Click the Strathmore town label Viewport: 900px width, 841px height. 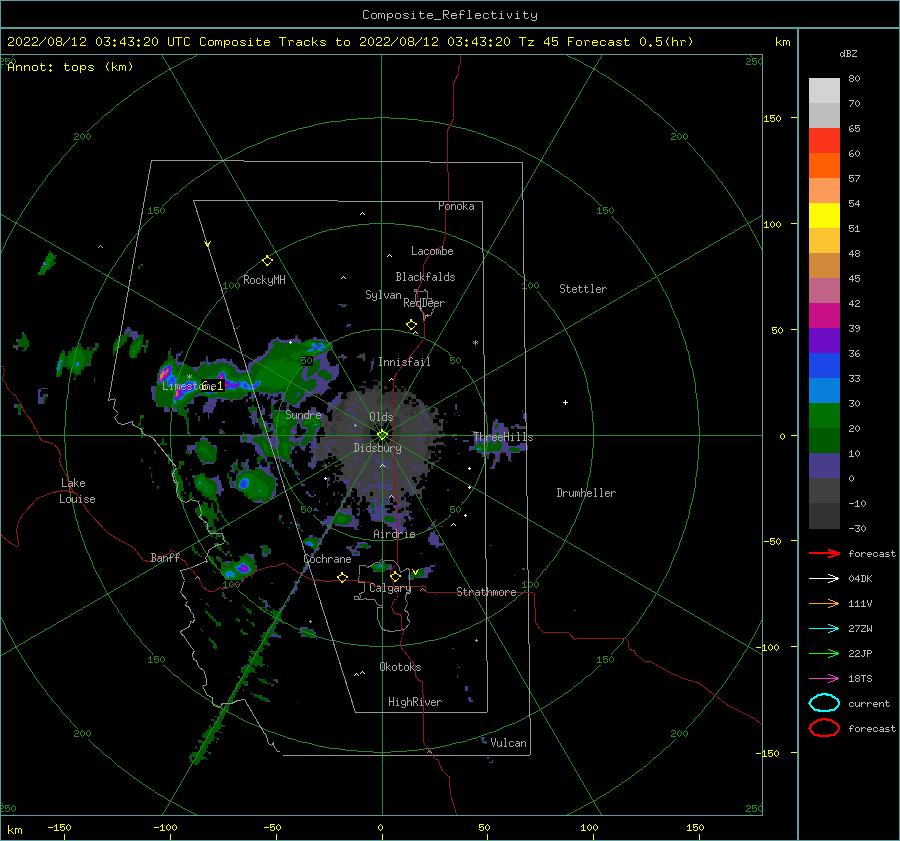(486, 592)
